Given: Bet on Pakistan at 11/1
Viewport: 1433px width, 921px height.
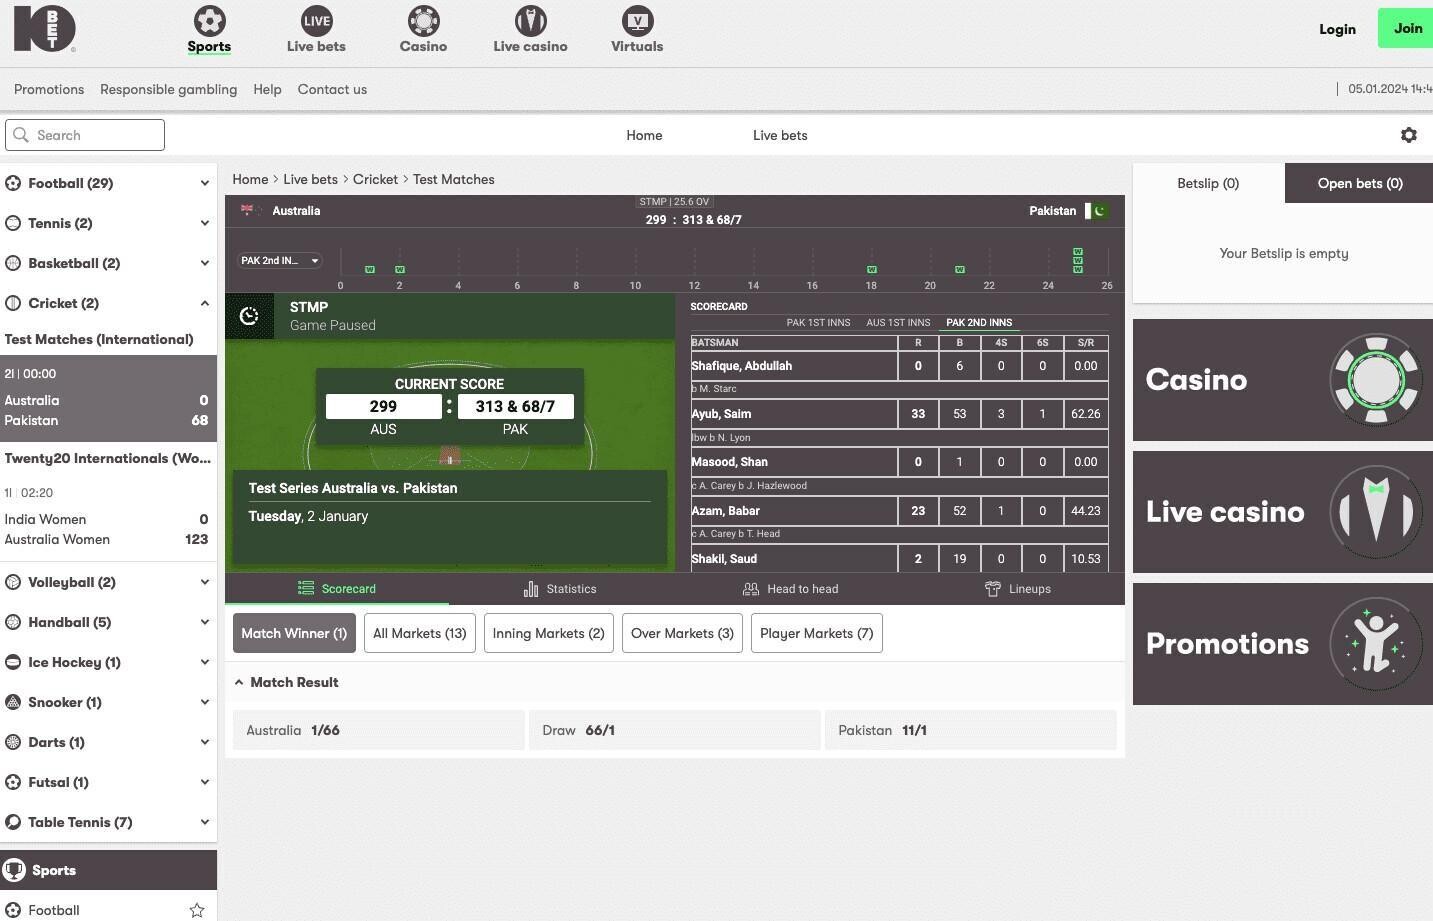Looking at the screenshot, I should [970, 730].
